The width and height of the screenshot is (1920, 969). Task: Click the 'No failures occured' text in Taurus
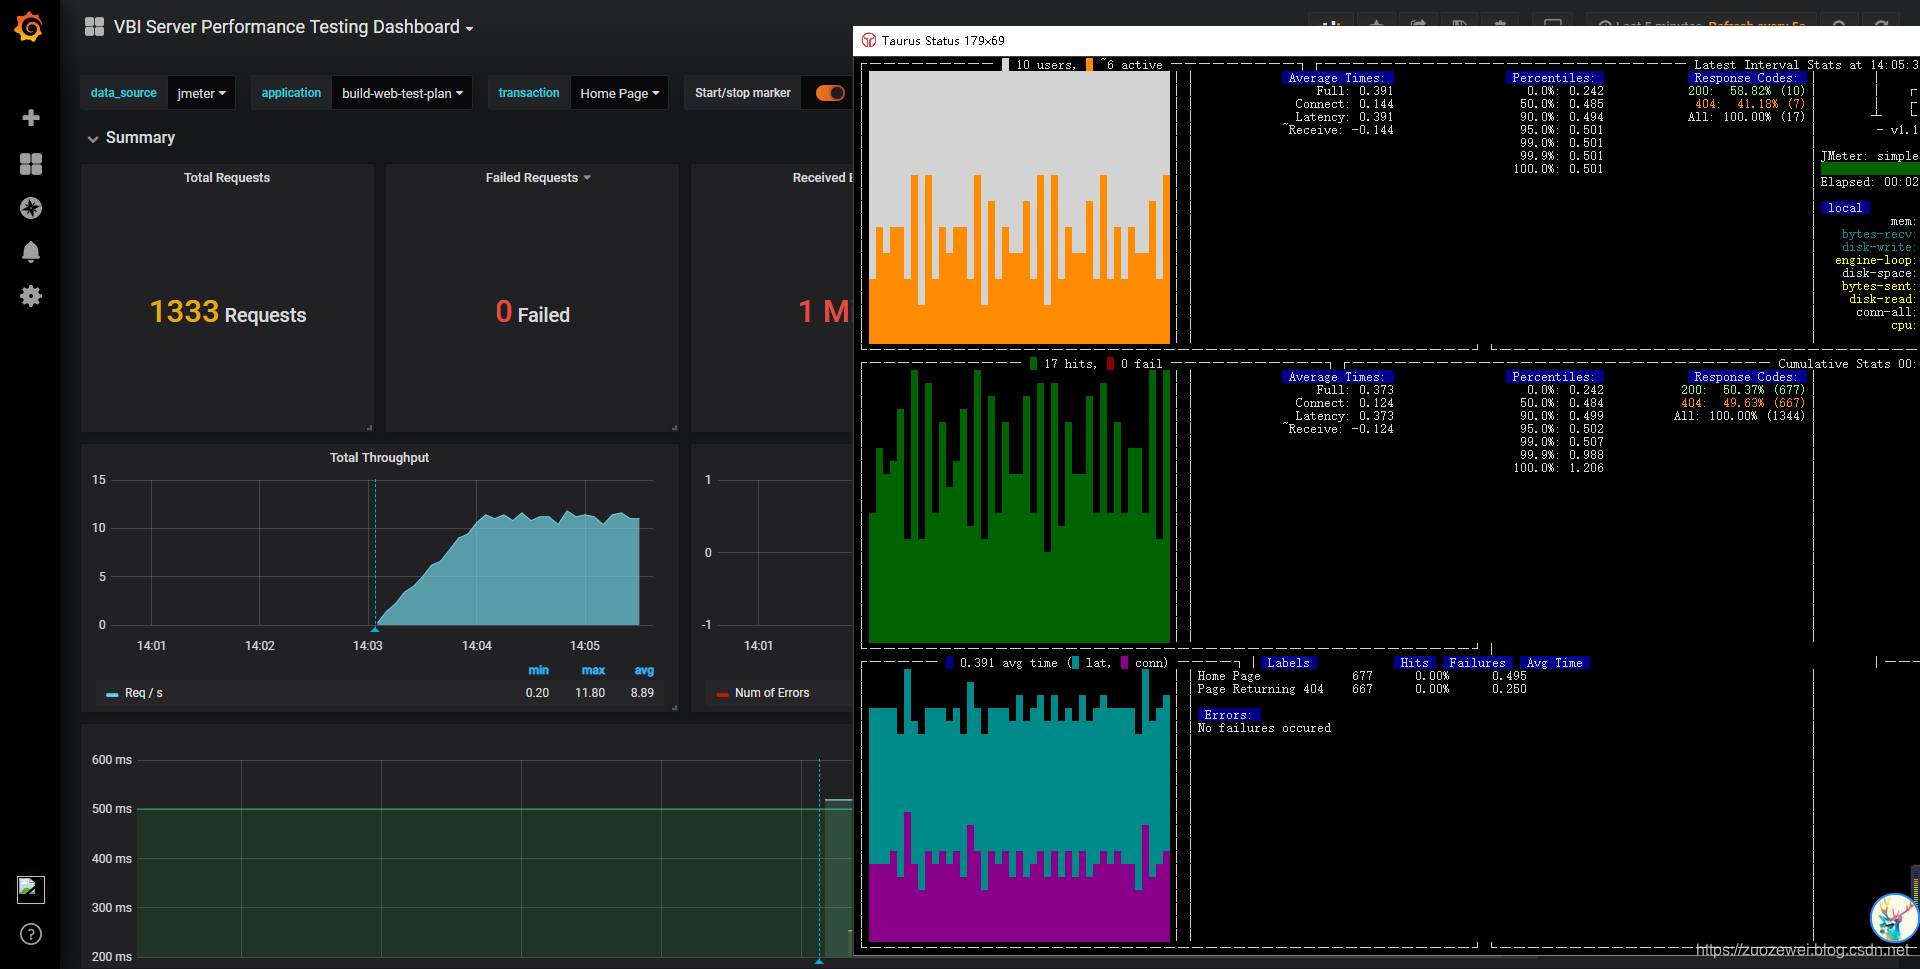coord(1264,728)
